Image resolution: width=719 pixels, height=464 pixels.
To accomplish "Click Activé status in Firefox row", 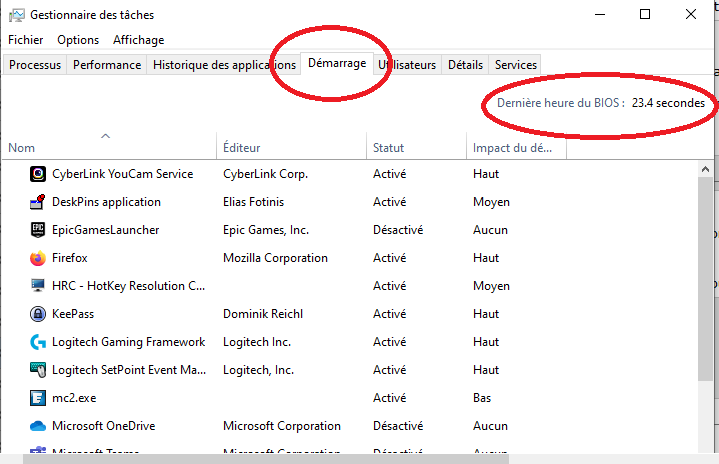I will click(390, 258).
